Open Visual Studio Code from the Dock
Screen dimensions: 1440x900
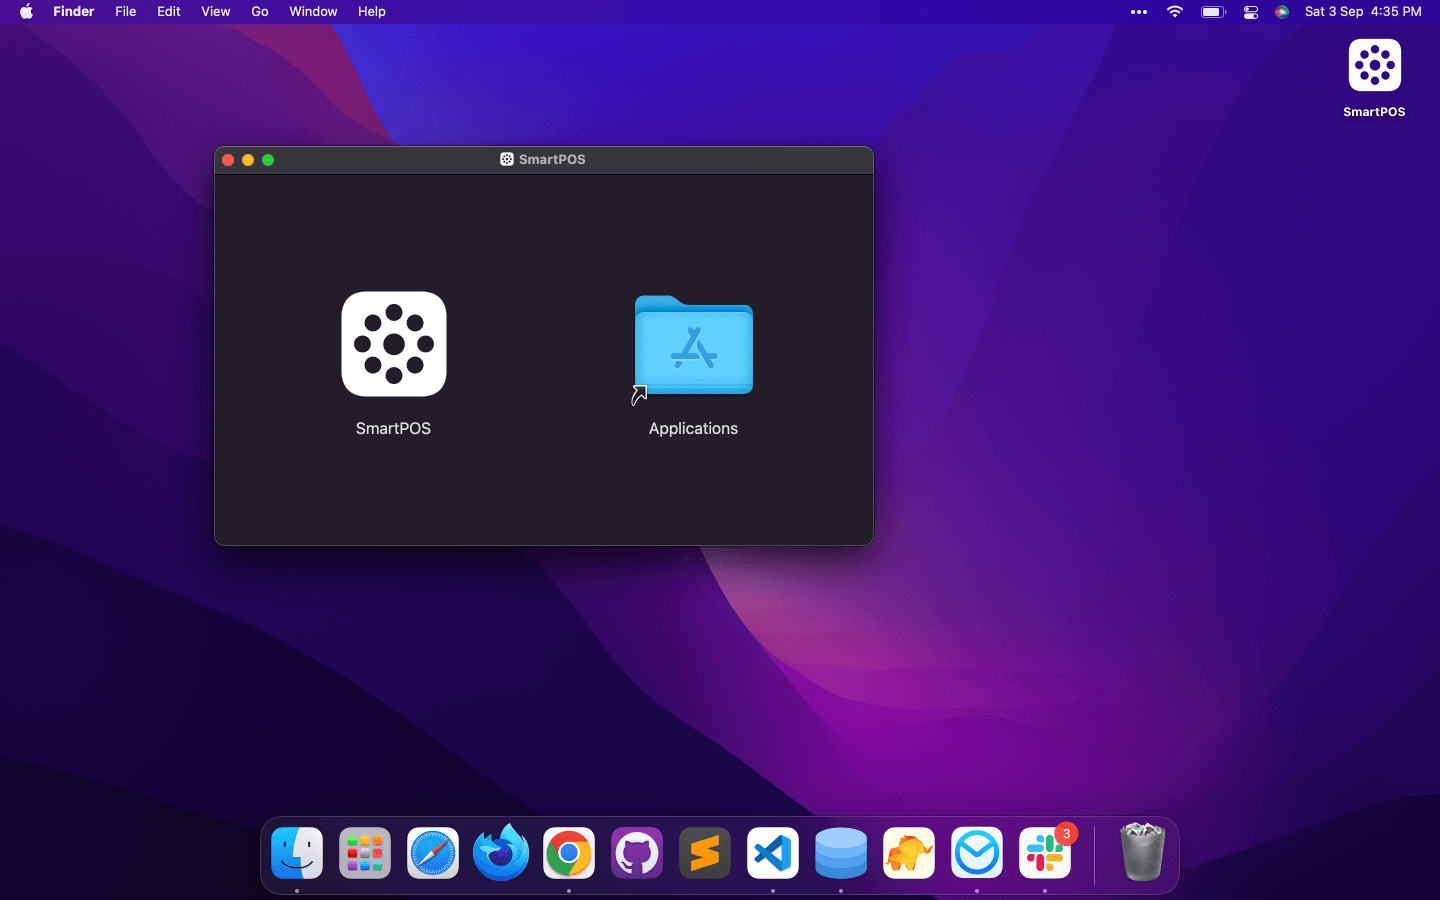(x=772, y=853)
